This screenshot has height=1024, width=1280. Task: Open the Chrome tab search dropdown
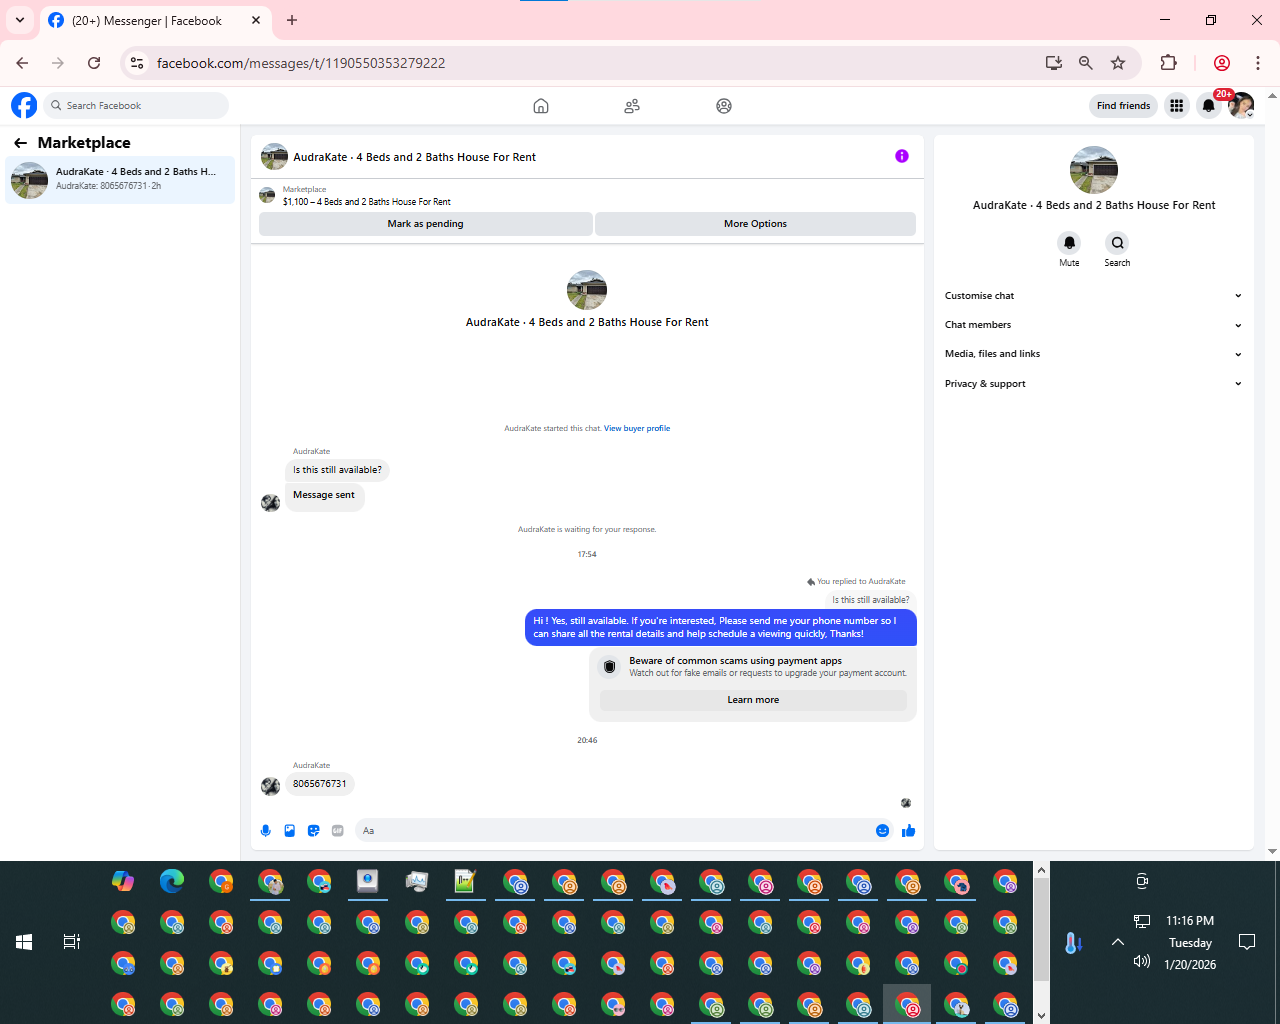(x=20, y=20)
